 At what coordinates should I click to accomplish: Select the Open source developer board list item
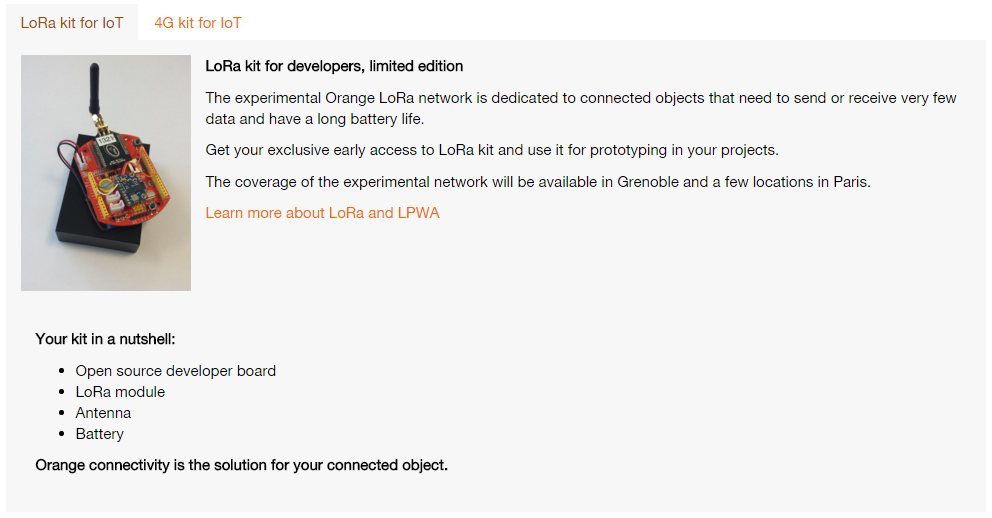click(x=175, y=371)
